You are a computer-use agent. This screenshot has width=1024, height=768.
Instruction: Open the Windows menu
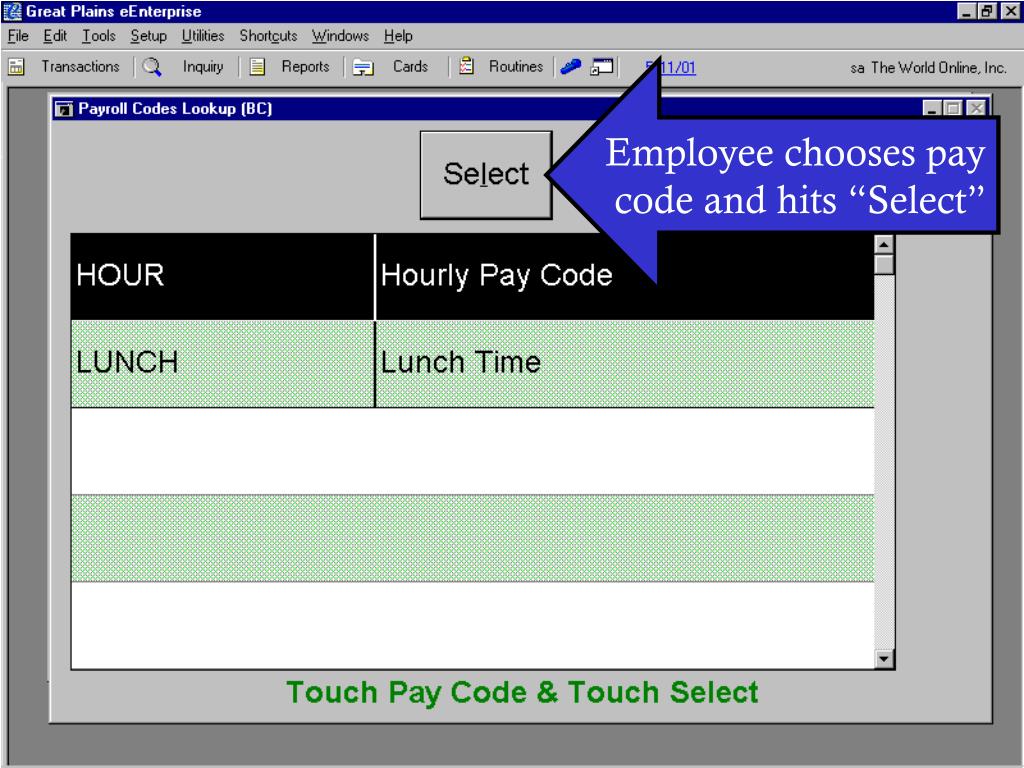point(340,36)
